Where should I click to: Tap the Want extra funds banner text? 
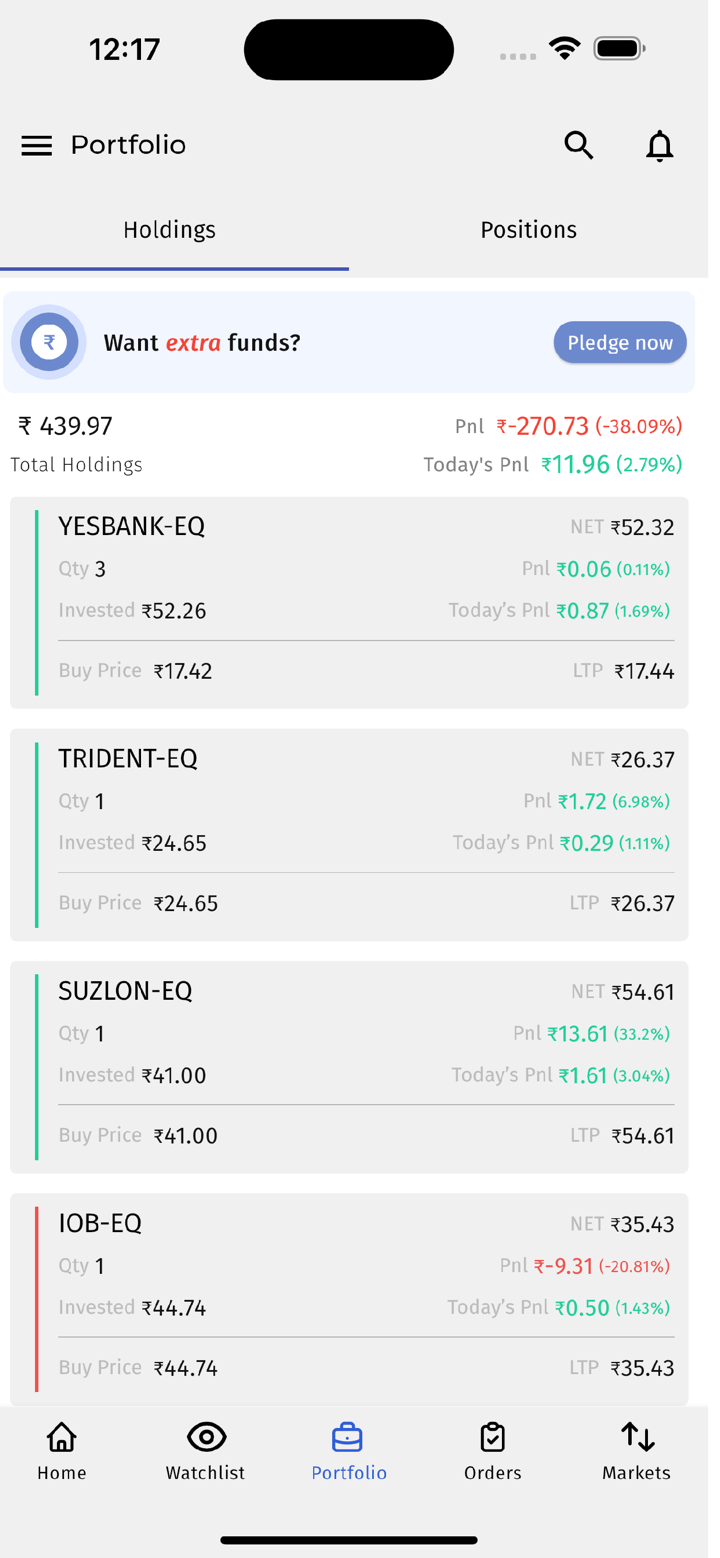202,343
